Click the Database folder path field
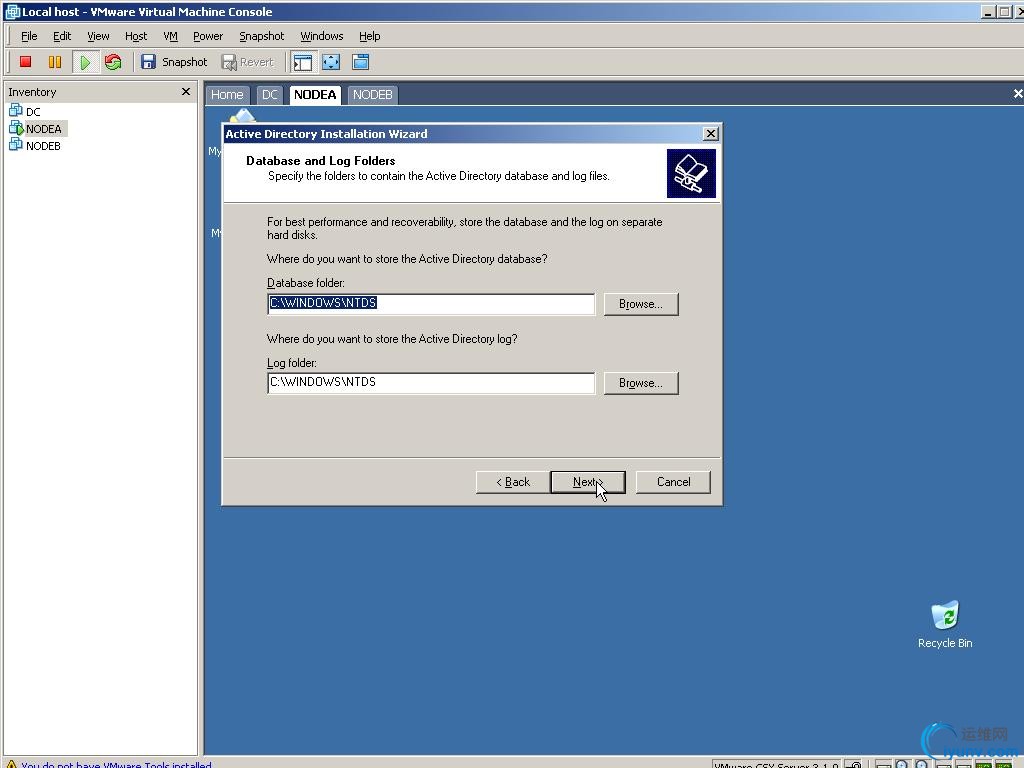 point(431,304)
